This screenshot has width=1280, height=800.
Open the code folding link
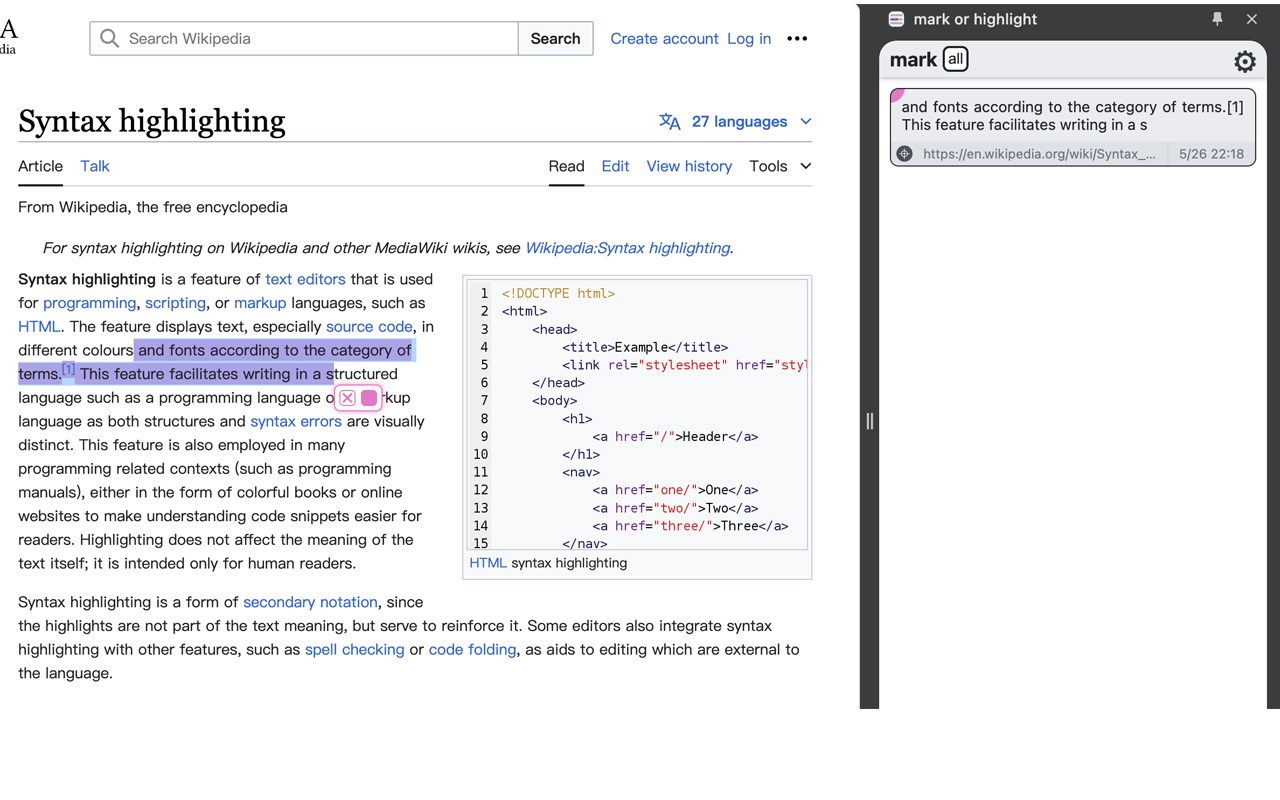tap(472, 650)
